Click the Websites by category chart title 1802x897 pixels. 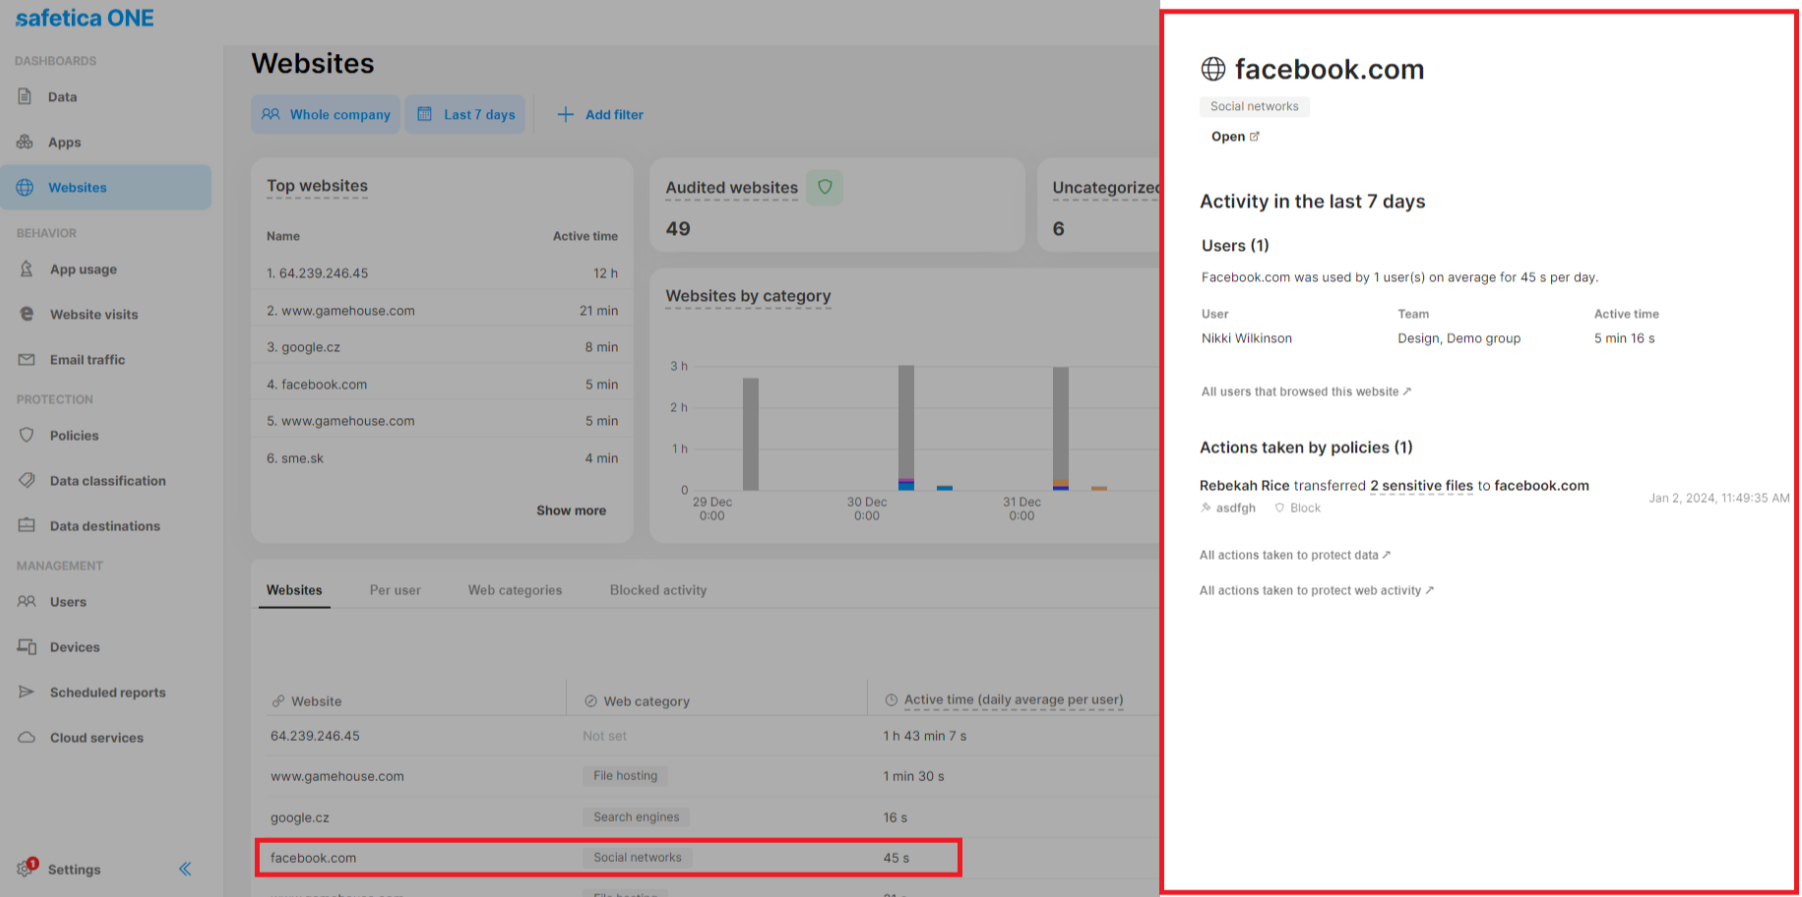748,296
